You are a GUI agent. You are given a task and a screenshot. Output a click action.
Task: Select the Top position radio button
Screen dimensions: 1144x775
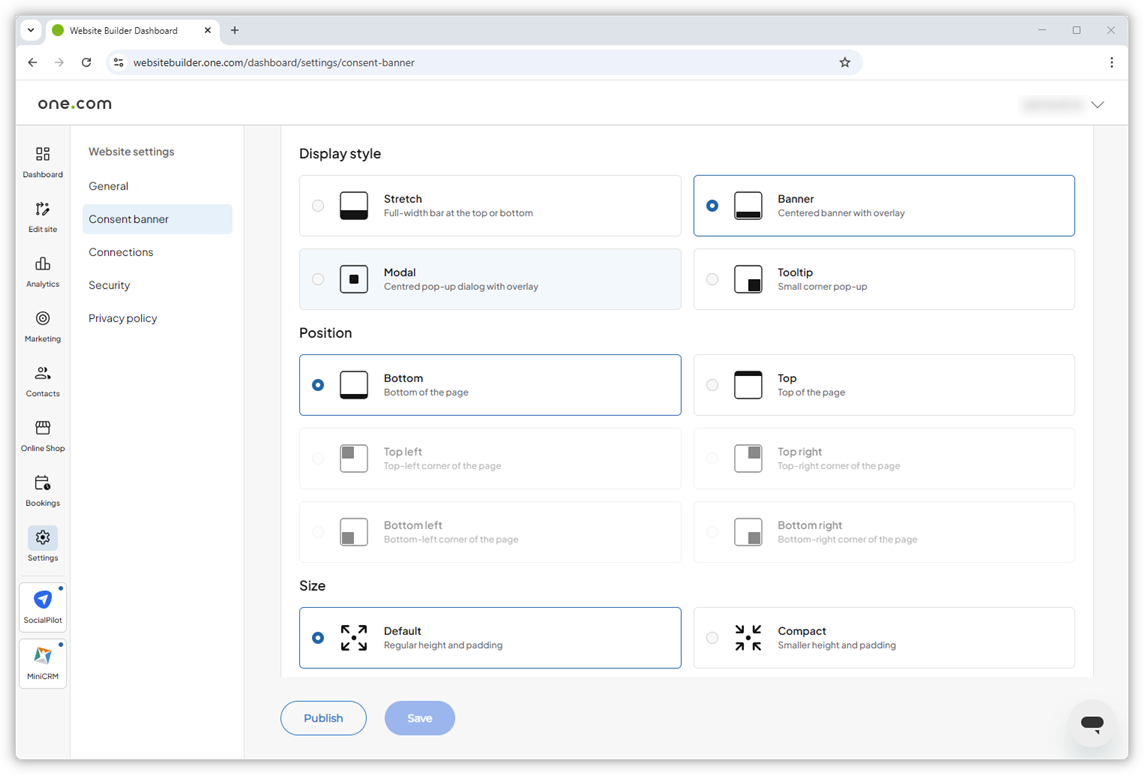pos(712,385)
